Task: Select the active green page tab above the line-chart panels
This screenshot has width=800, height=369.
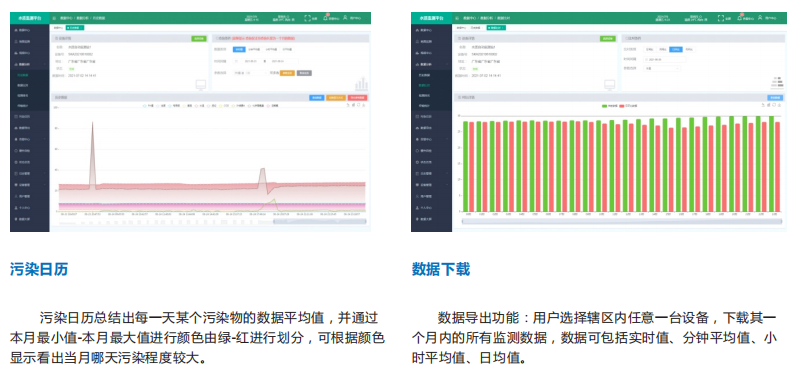Action: click(75, 28)
